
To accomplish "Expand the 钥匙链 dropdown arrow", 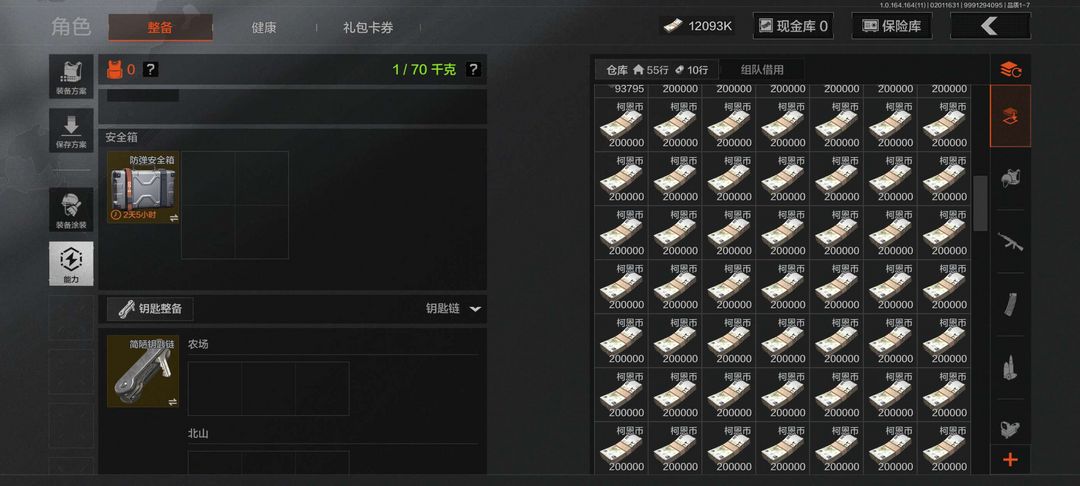I will pyautogui.click(x=475, y=309).
